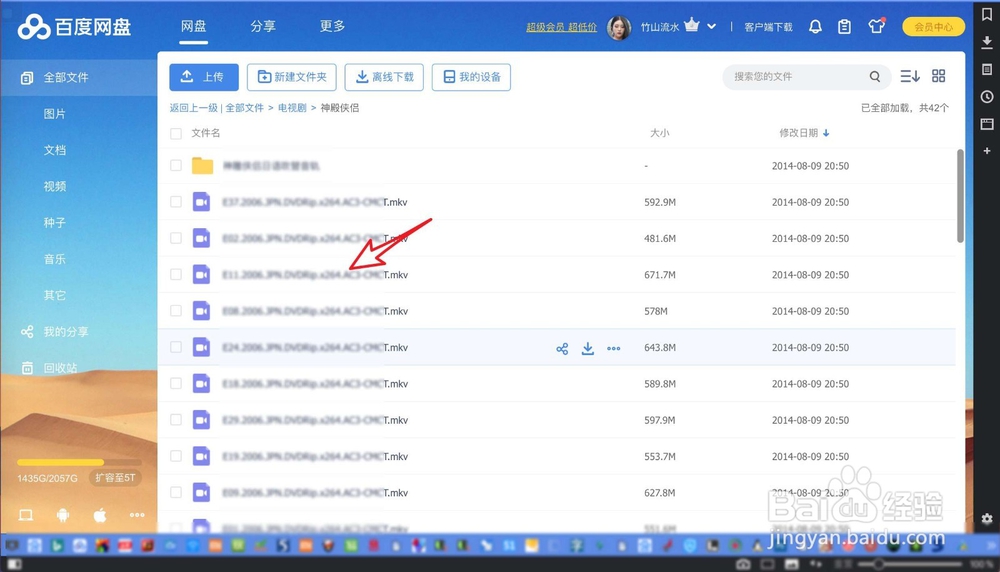
Task: Click the 客户端下载 link
Action: click(x=768, y=27)
